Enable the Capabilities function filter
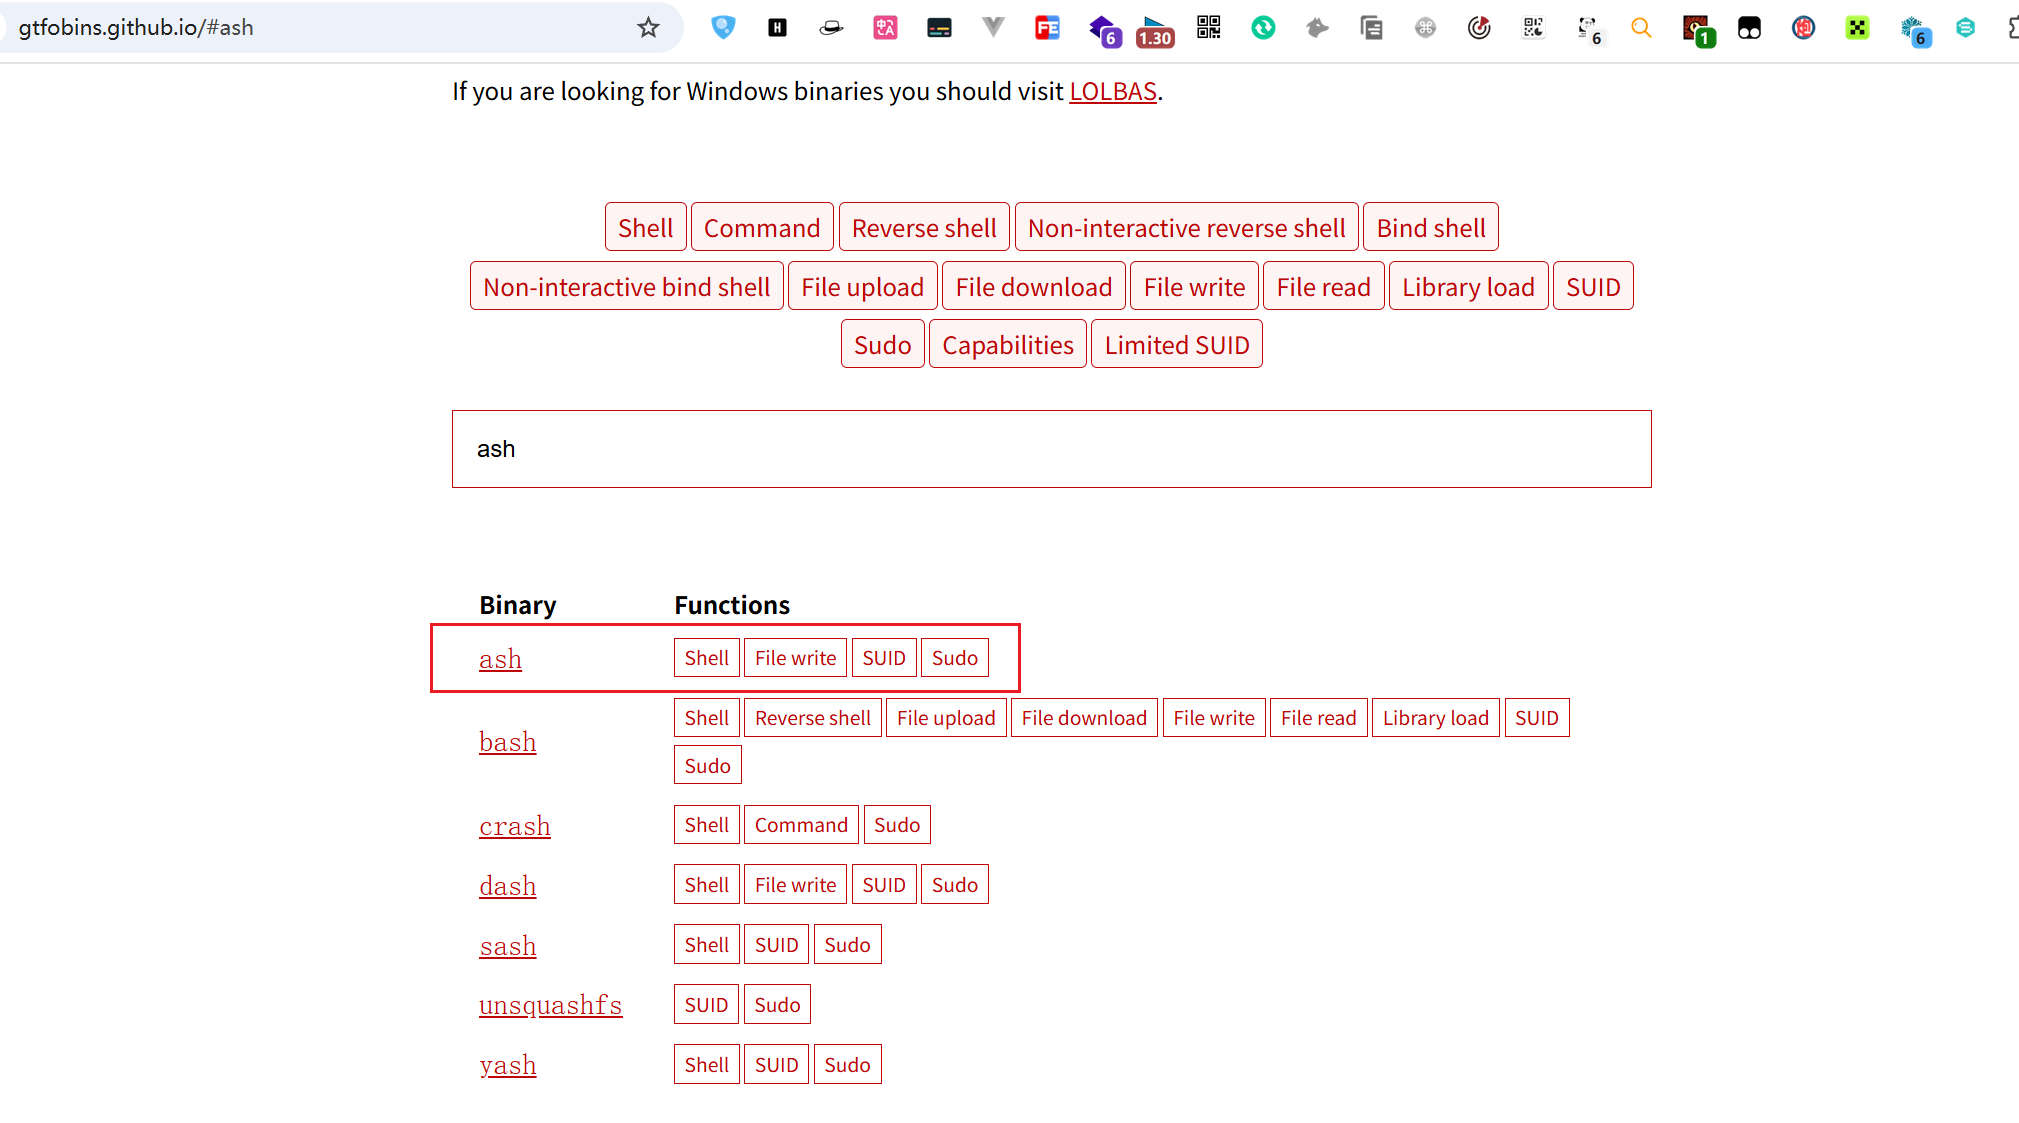 tap(1007, 345)
